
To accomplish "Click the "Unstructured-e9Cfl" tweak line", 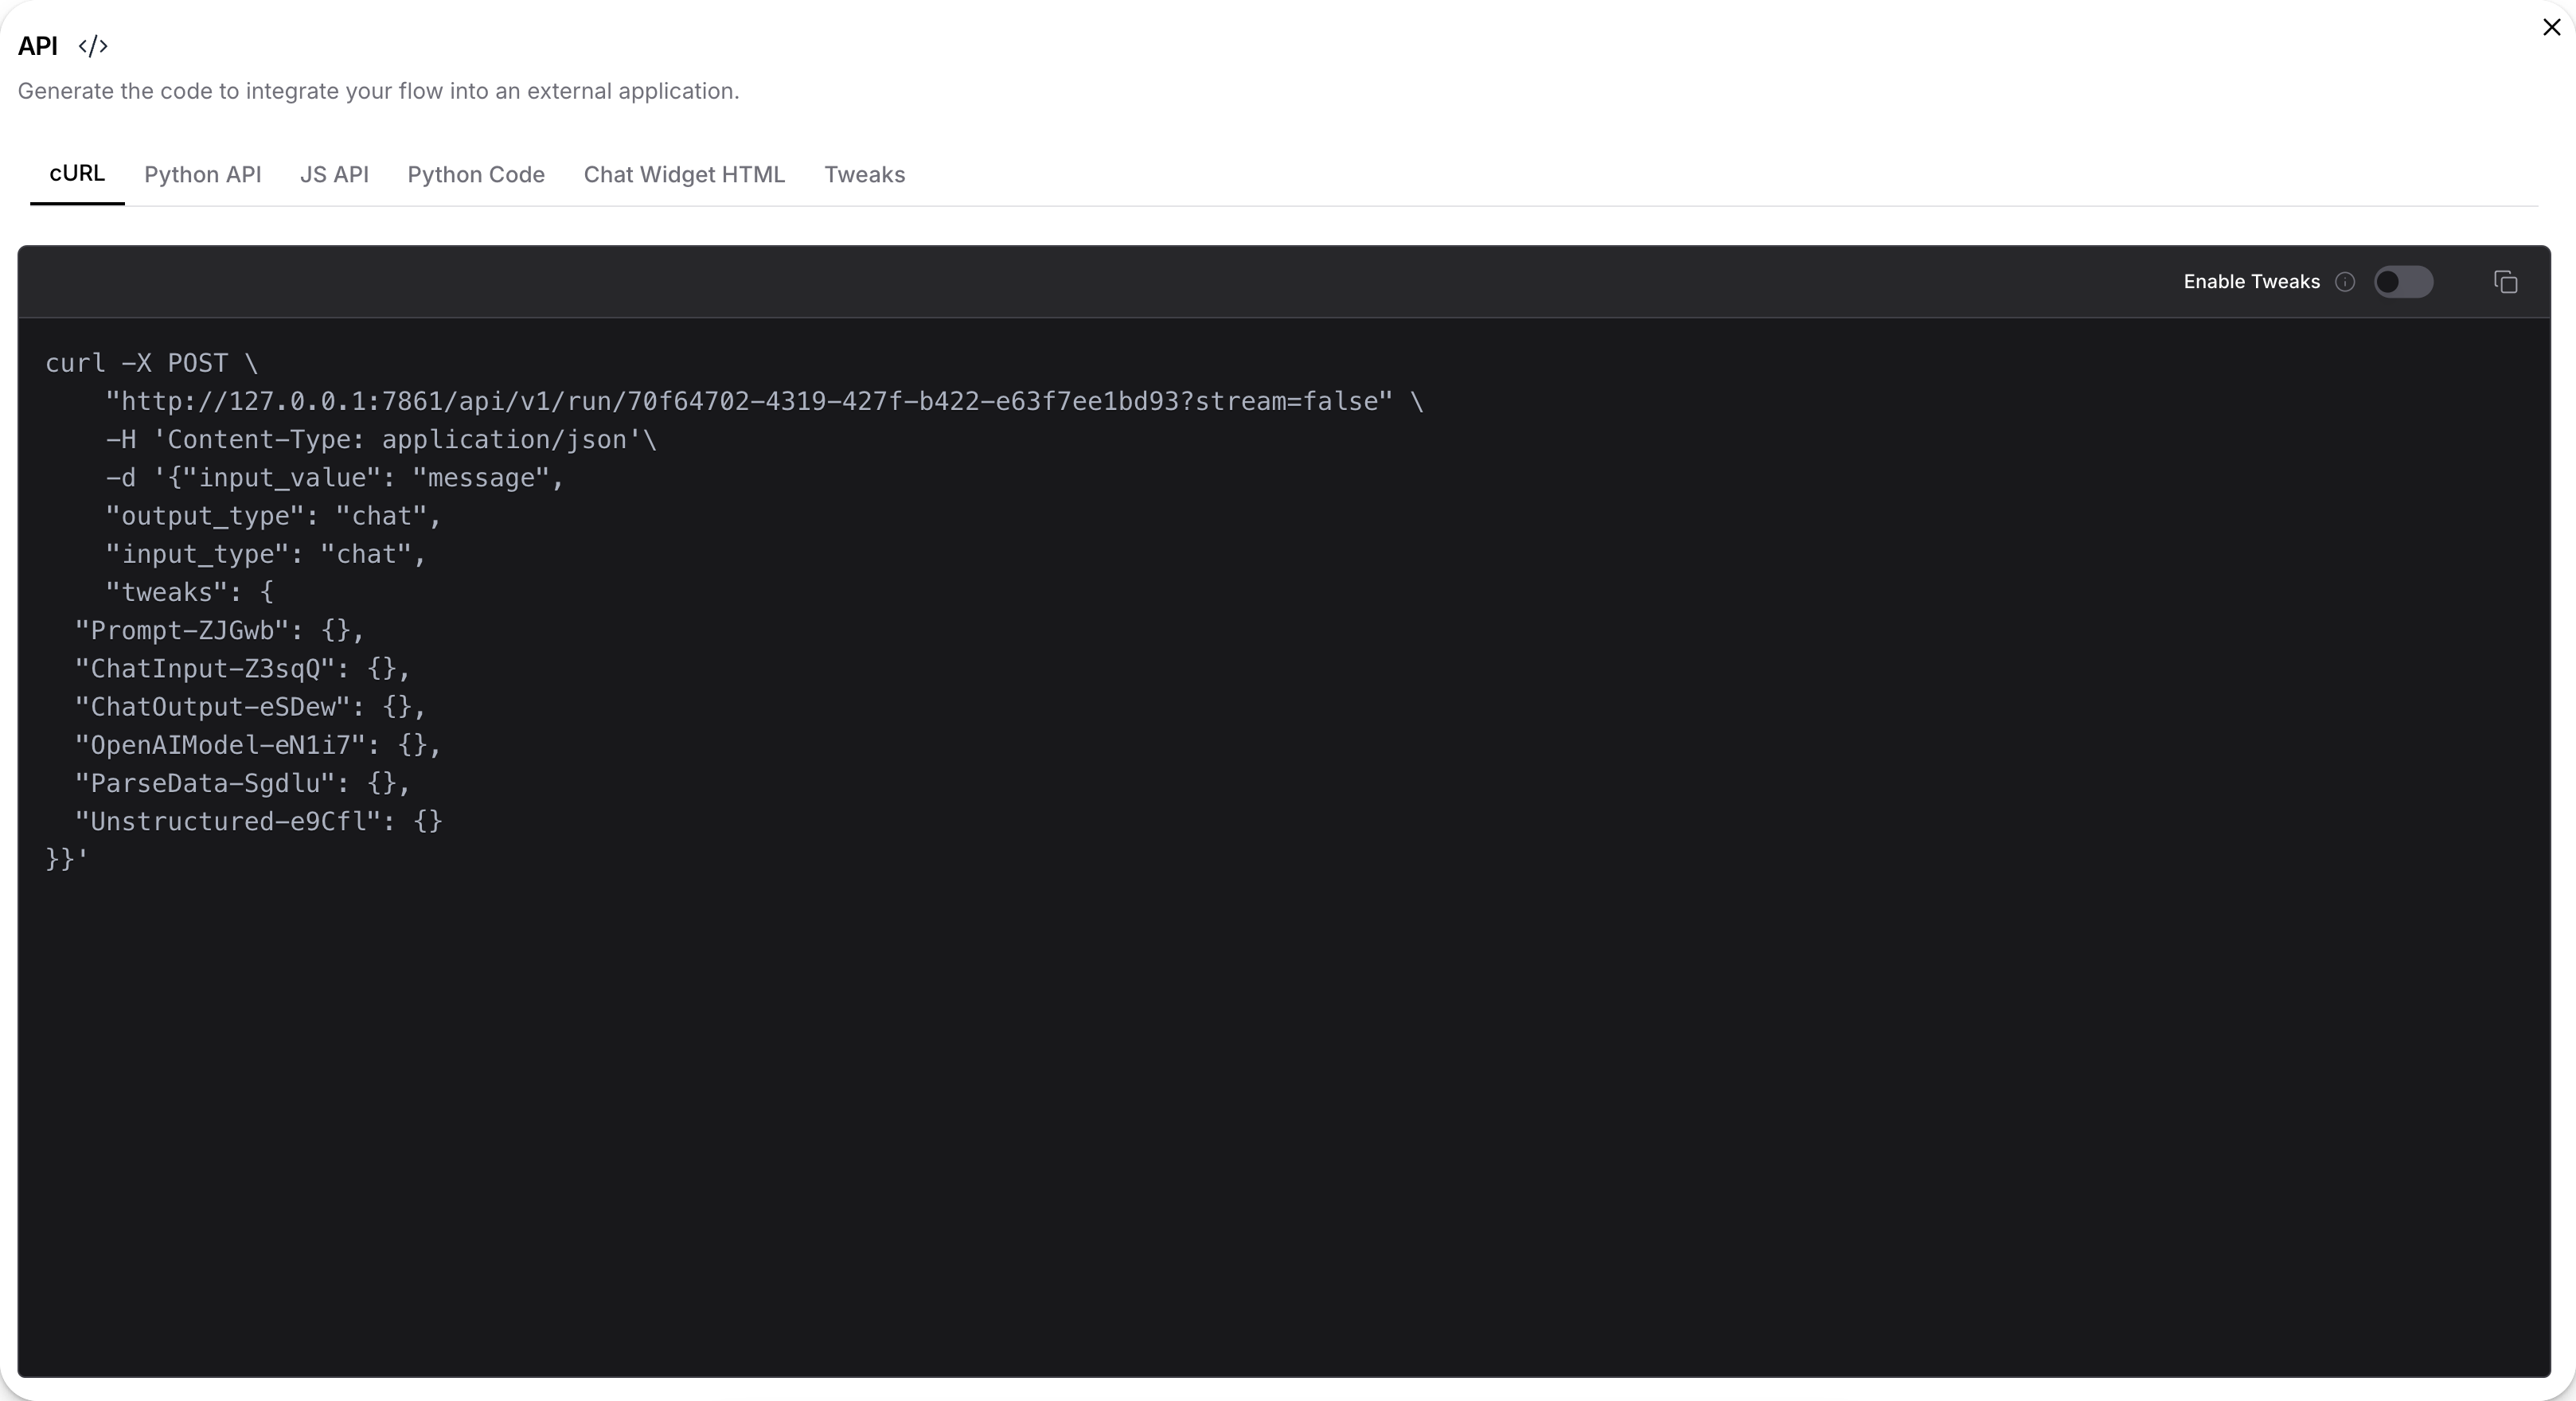I will click(x=259, y=822).
